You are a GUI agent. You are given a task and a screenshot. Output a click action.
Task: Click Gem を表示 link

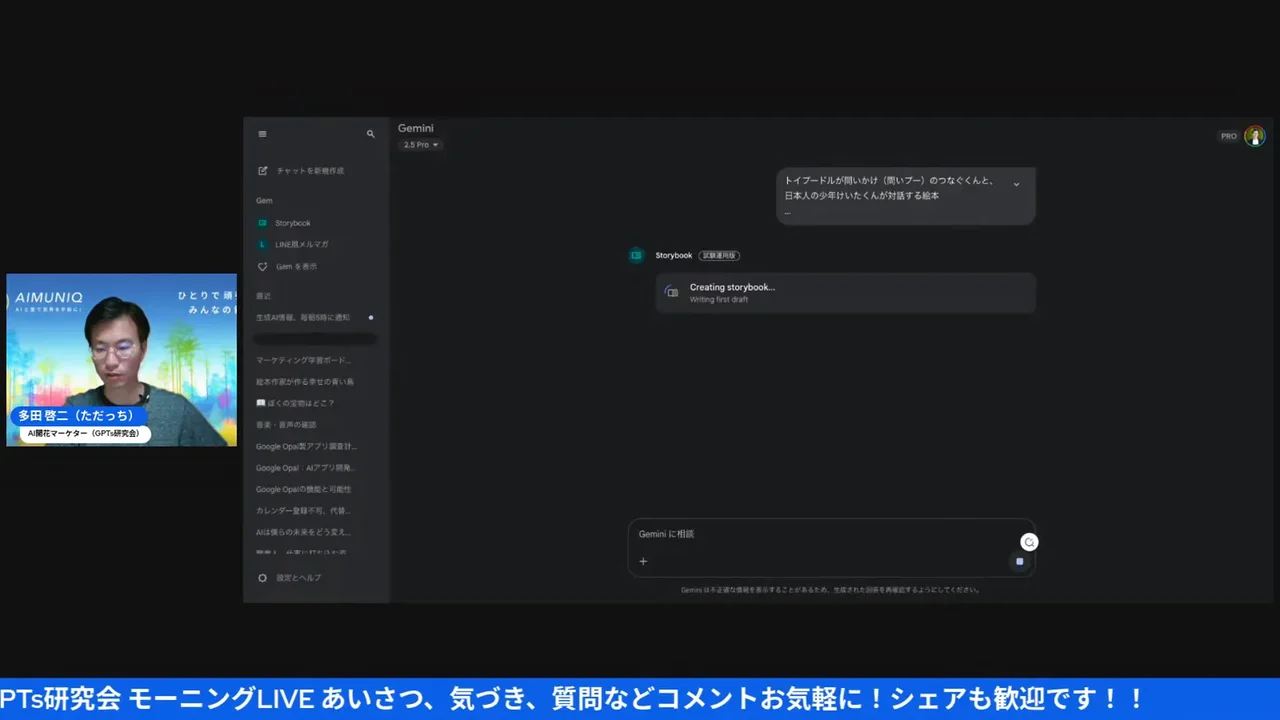pyautogui.click(x=296, y=267)
